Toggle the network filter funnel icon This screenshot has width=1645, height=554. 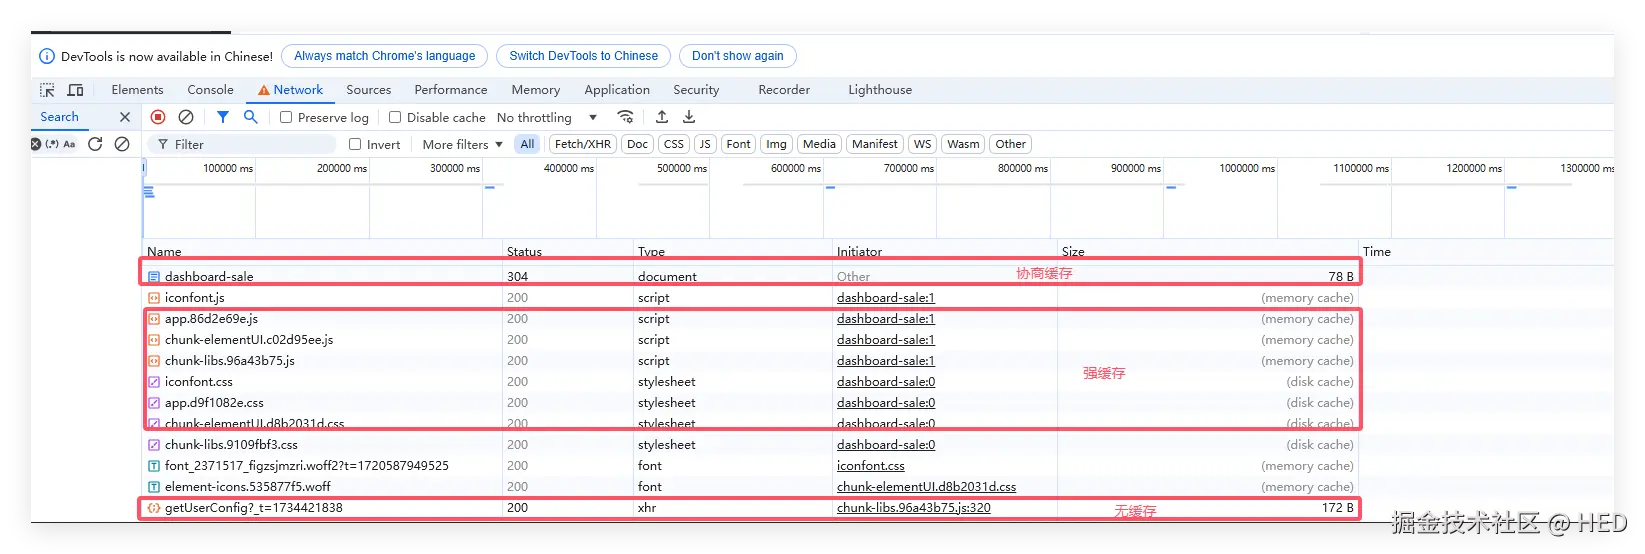coord(223,117)
